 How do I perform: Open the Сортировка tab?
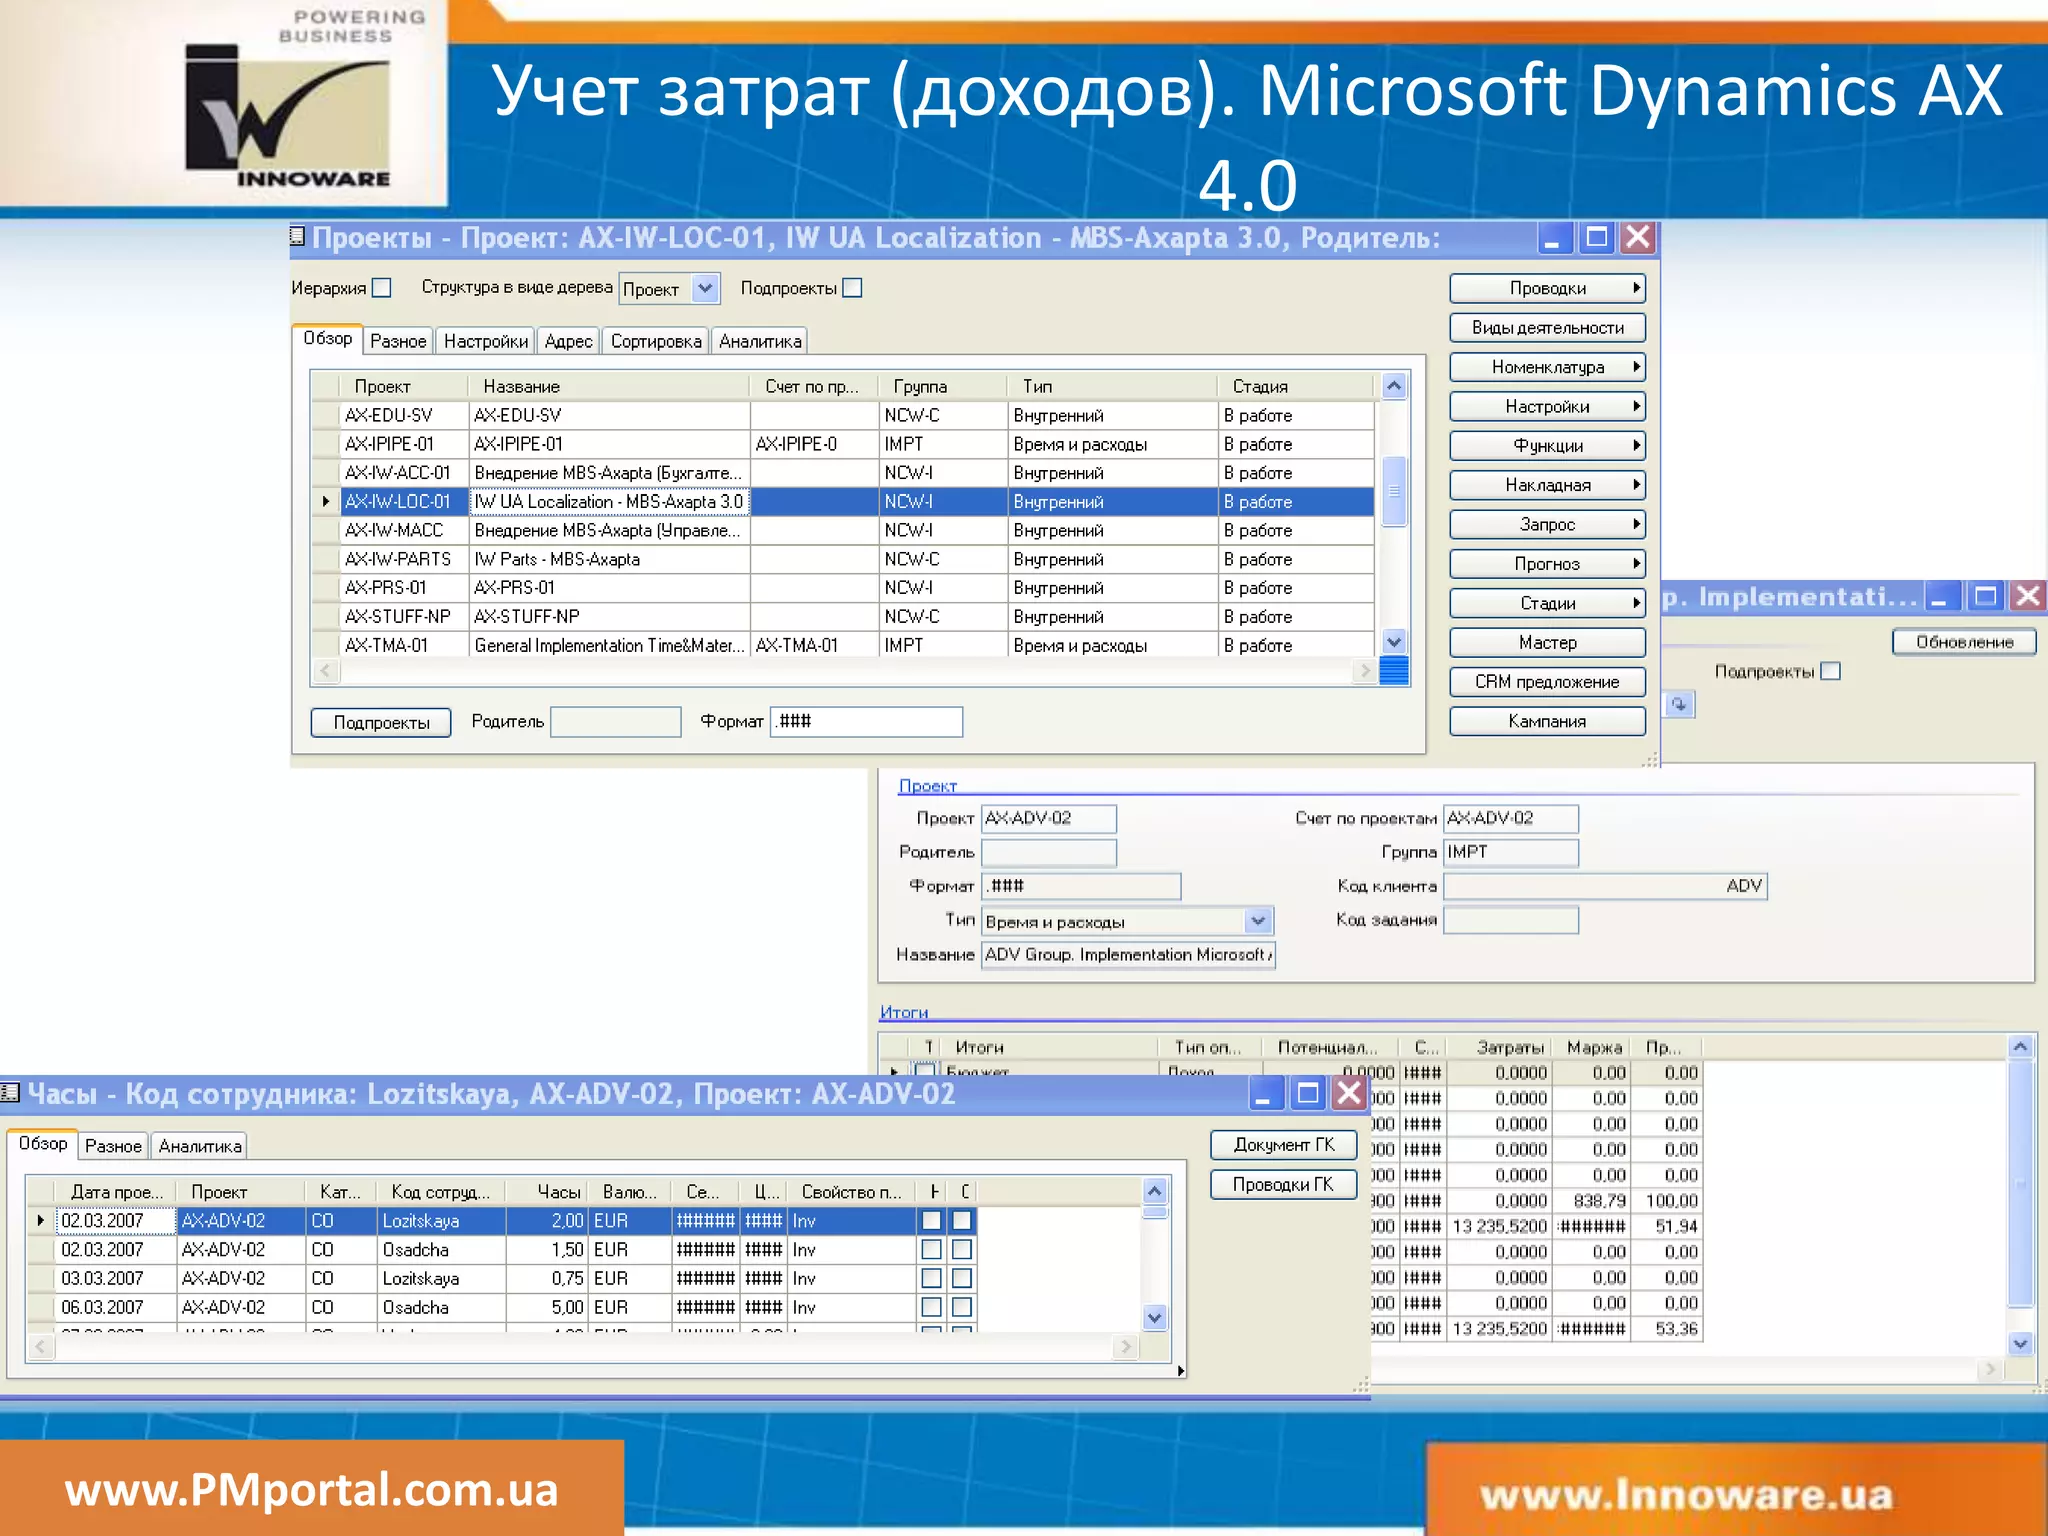coord(656,341)
